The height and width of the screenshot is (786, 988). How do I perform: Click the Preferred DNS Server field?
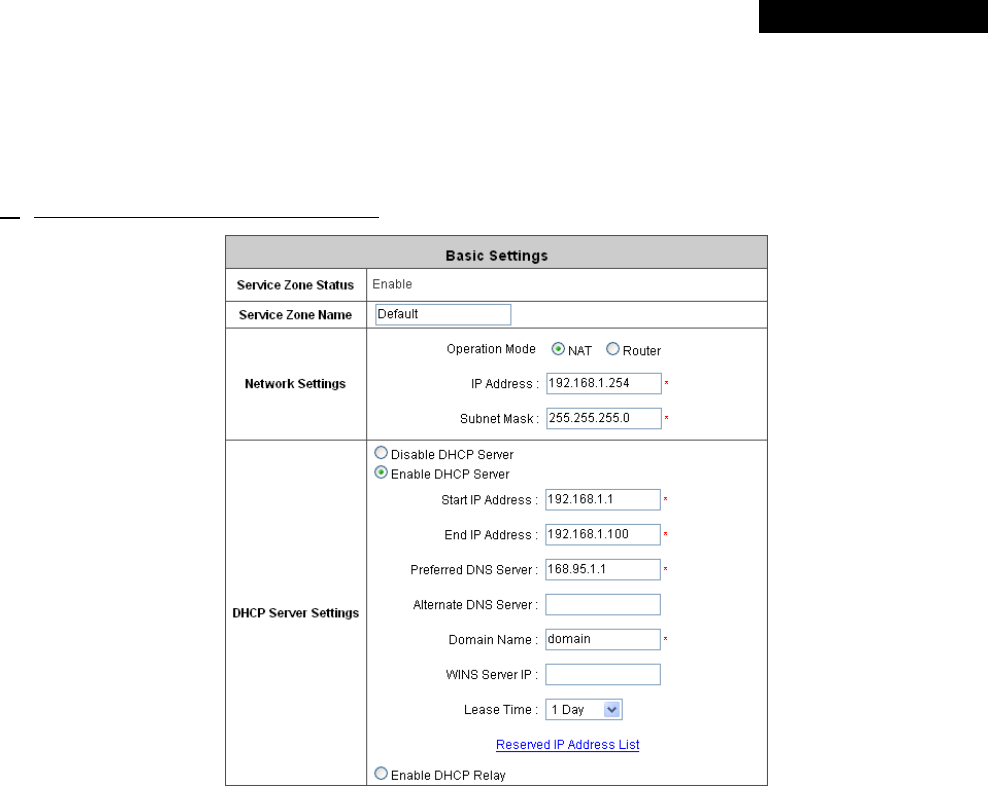point(603,570)
